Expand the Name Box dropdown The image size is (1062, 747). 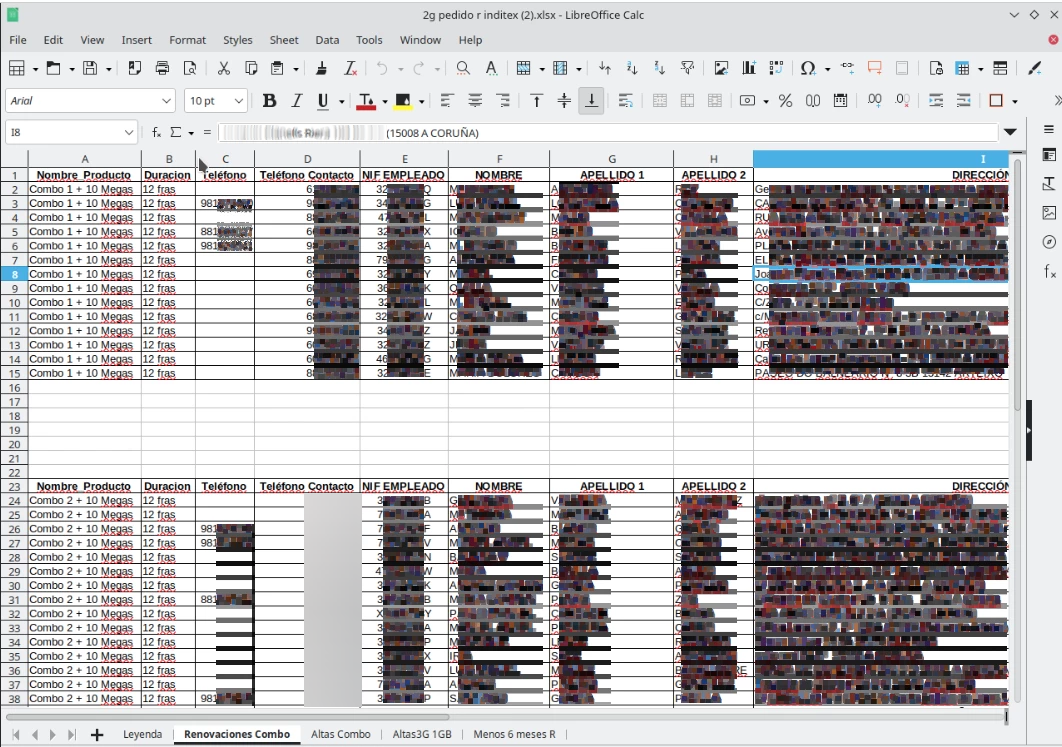coord(129,132)
